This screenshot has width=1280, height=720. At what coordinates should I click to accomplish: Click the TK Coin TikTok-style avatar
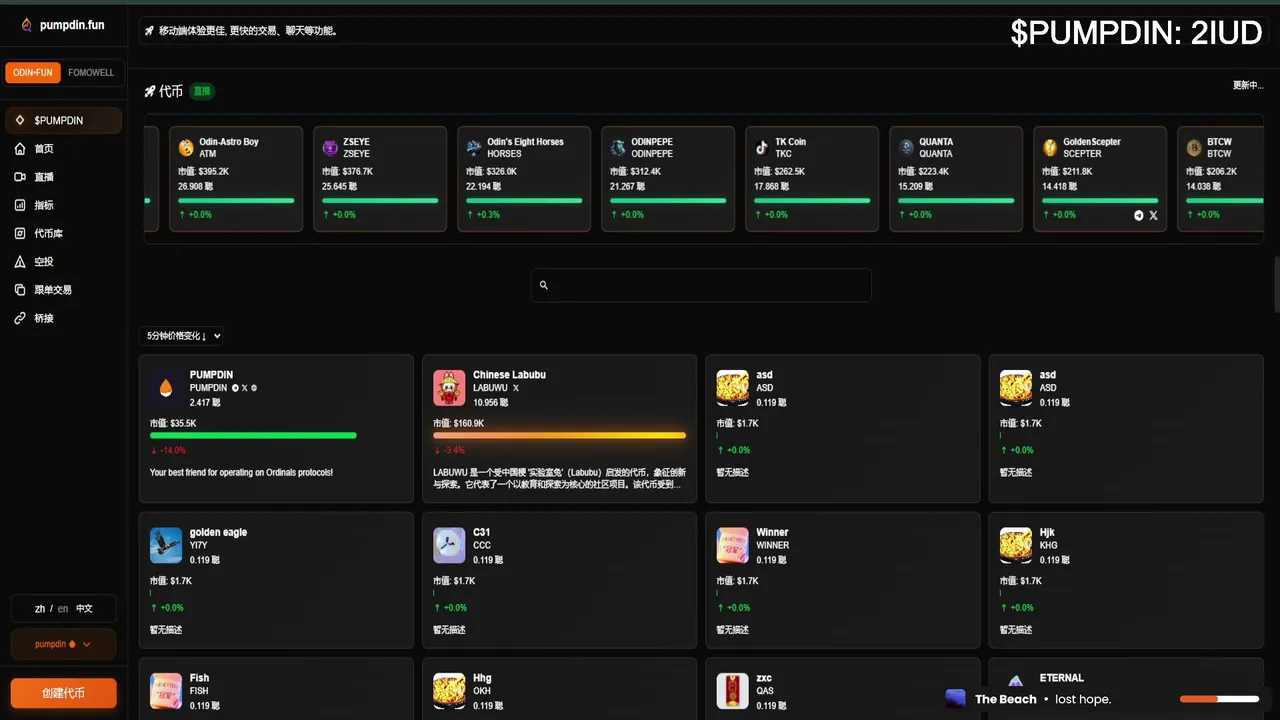coord(762,148)
